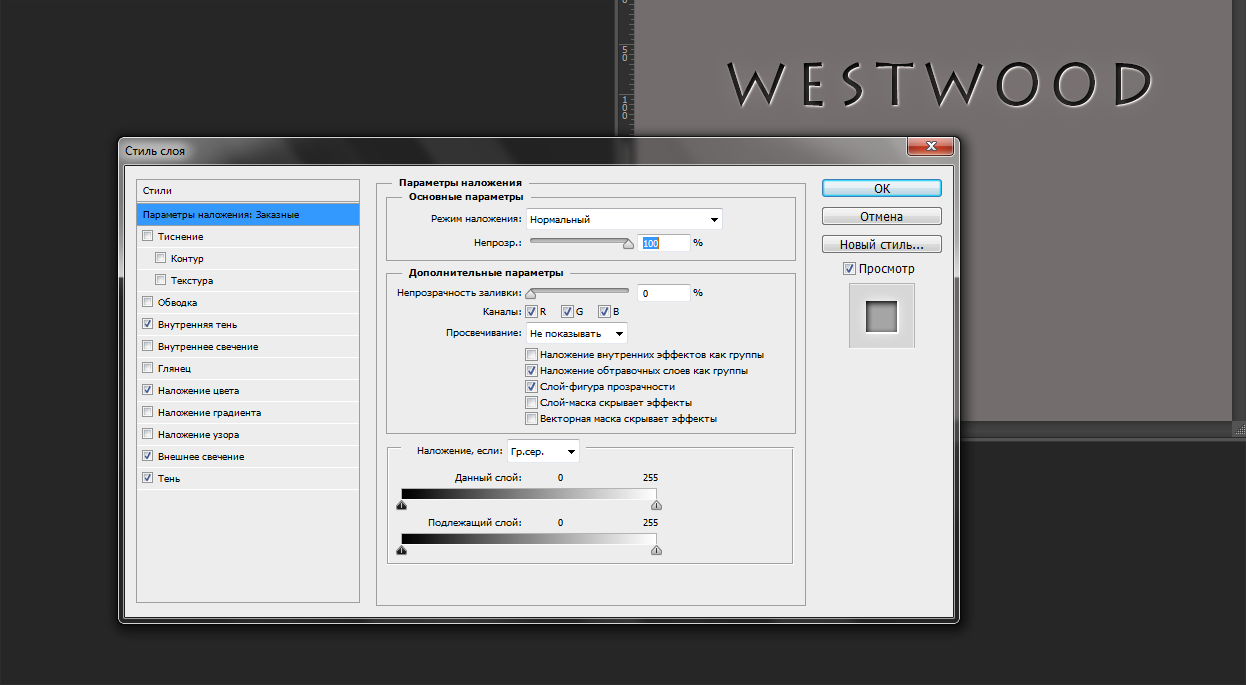Uncheck Наложение обтравочных слоев как группы
Image resolution: width=1246 pixels, height=685 pixels.
tap(531, 371)
